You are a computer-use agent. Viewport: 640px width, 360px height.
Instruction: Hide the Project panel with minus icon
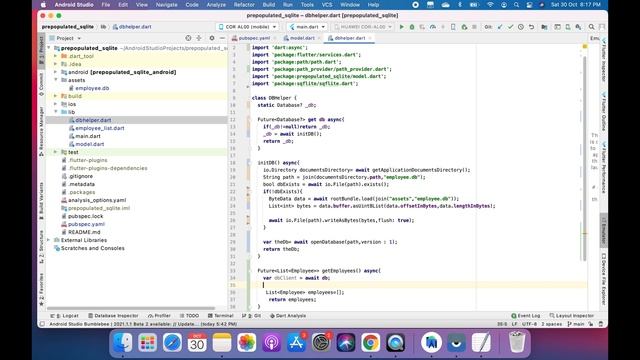point(222,38)
